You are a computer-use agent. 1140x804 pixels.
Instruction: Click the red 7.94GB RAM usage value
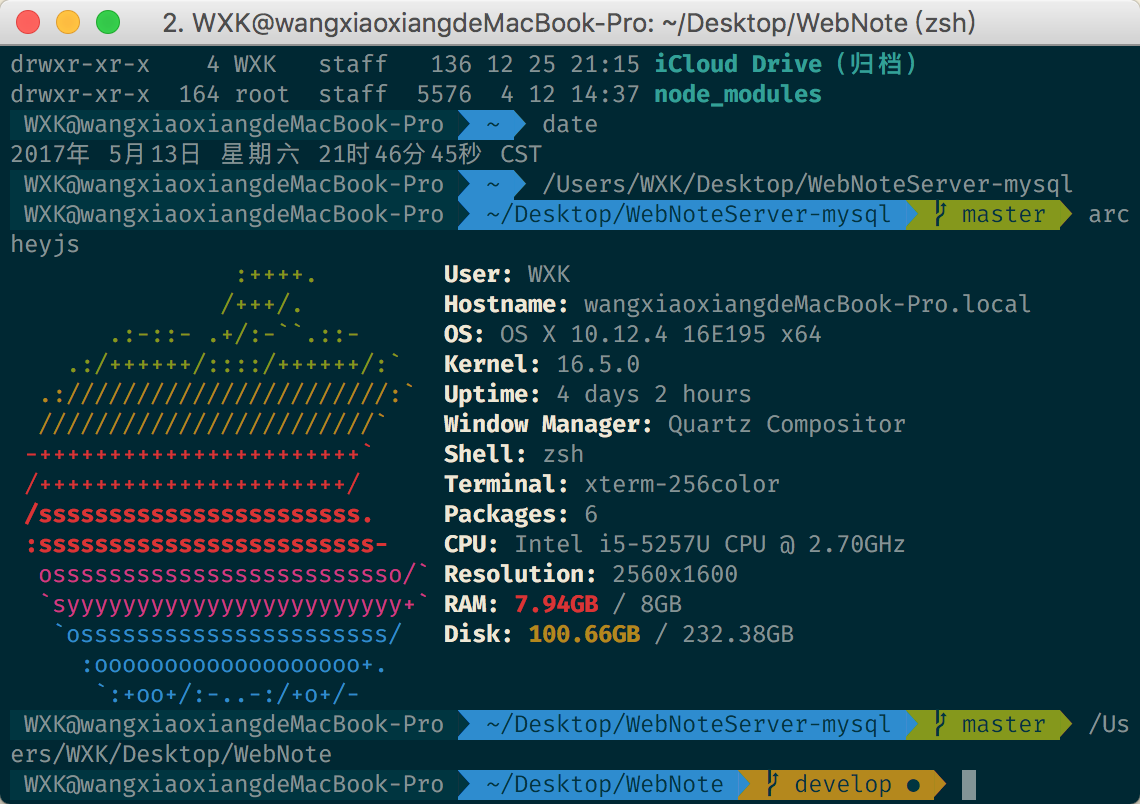click(x=556, y=605)
